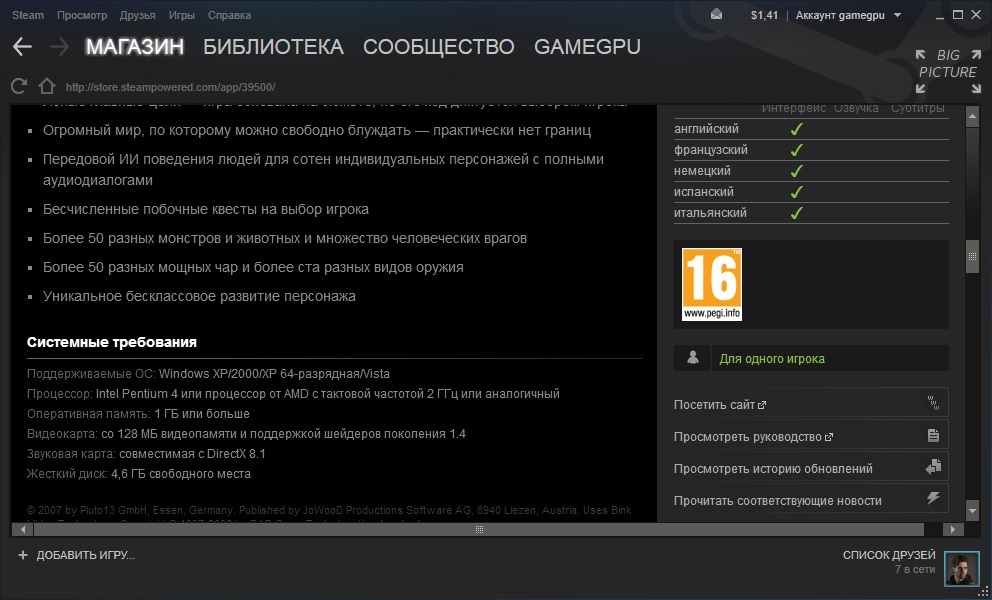Open the inbox envelope icon
Image resolution: width=992 pixels, height=600 pixels.
pos(716,15)
